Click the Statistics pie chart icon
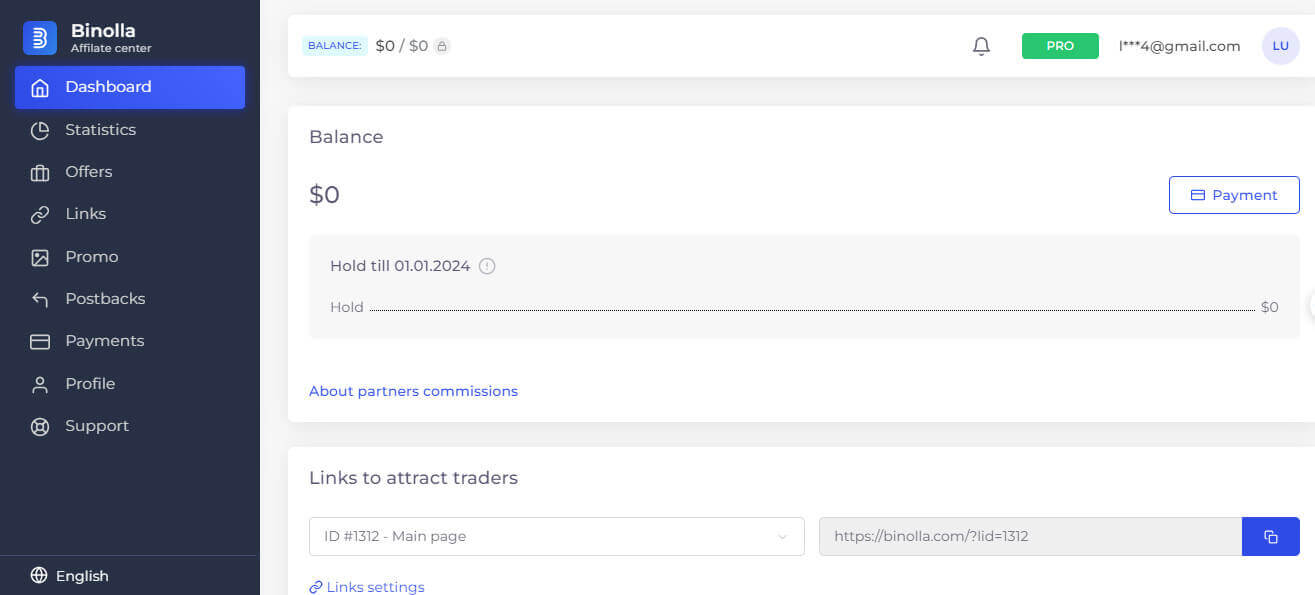This screenshot has height=595, width=1315. pos(40,130)
